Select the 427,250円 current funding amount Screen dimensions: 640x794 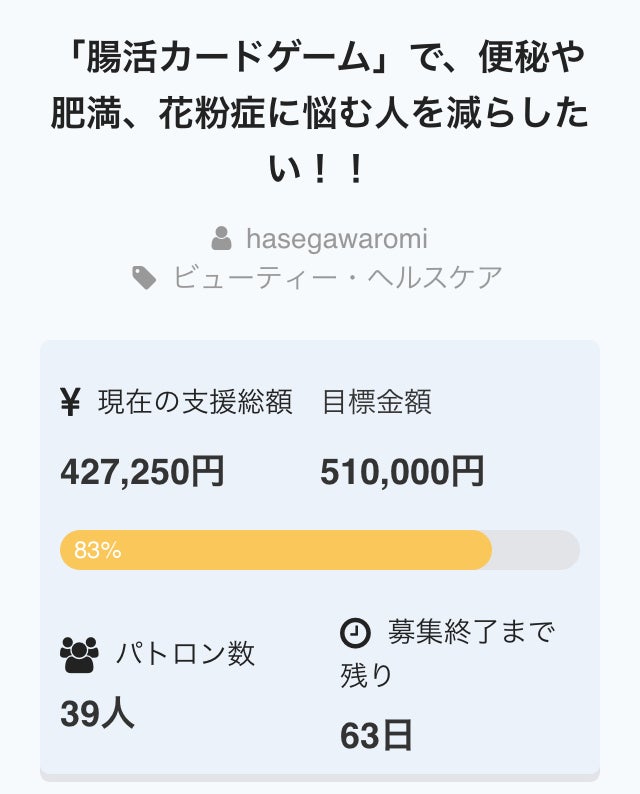tap(142, 471)
